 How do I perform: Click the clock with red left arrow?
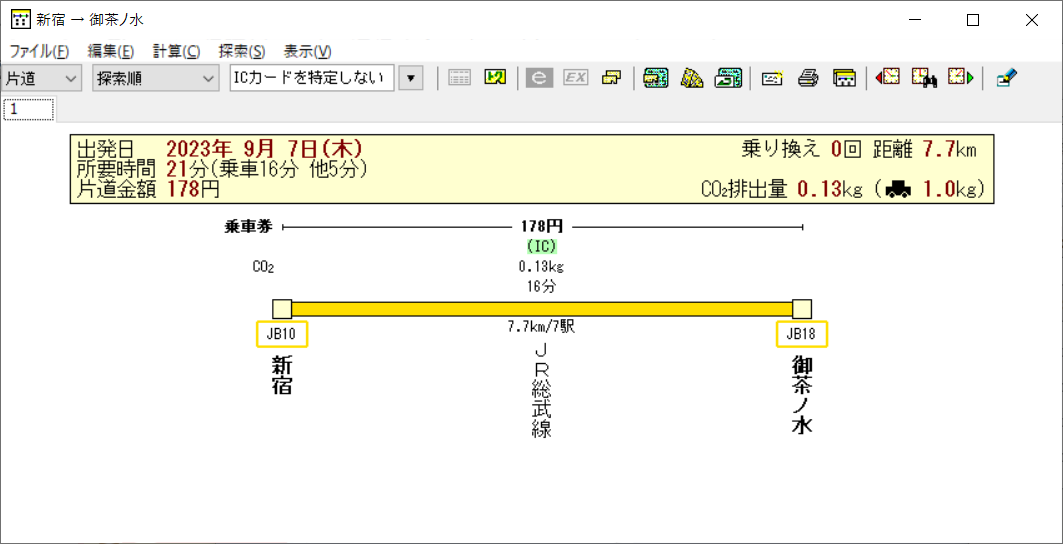[x=887, y=78]
